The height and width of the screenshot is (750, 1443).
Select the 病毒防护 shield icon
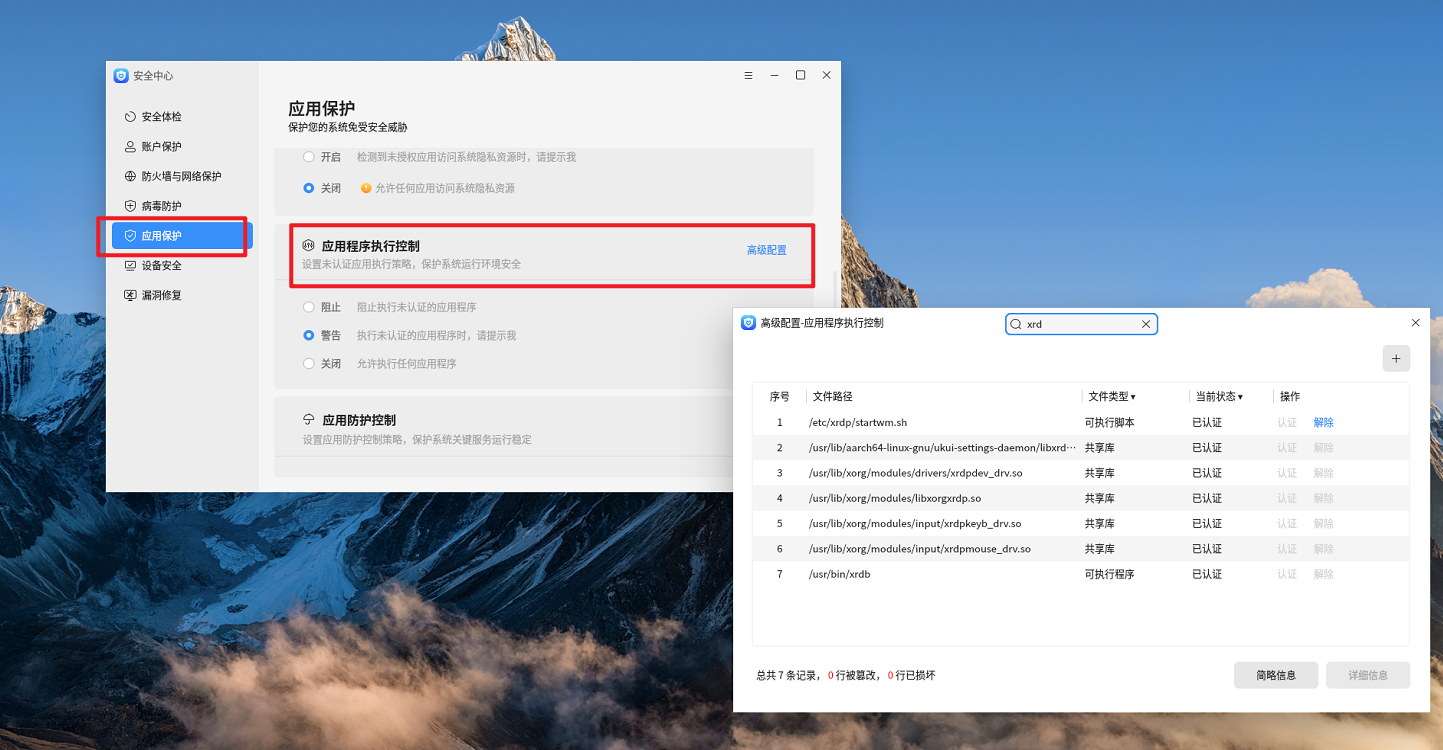coord(130,206)
